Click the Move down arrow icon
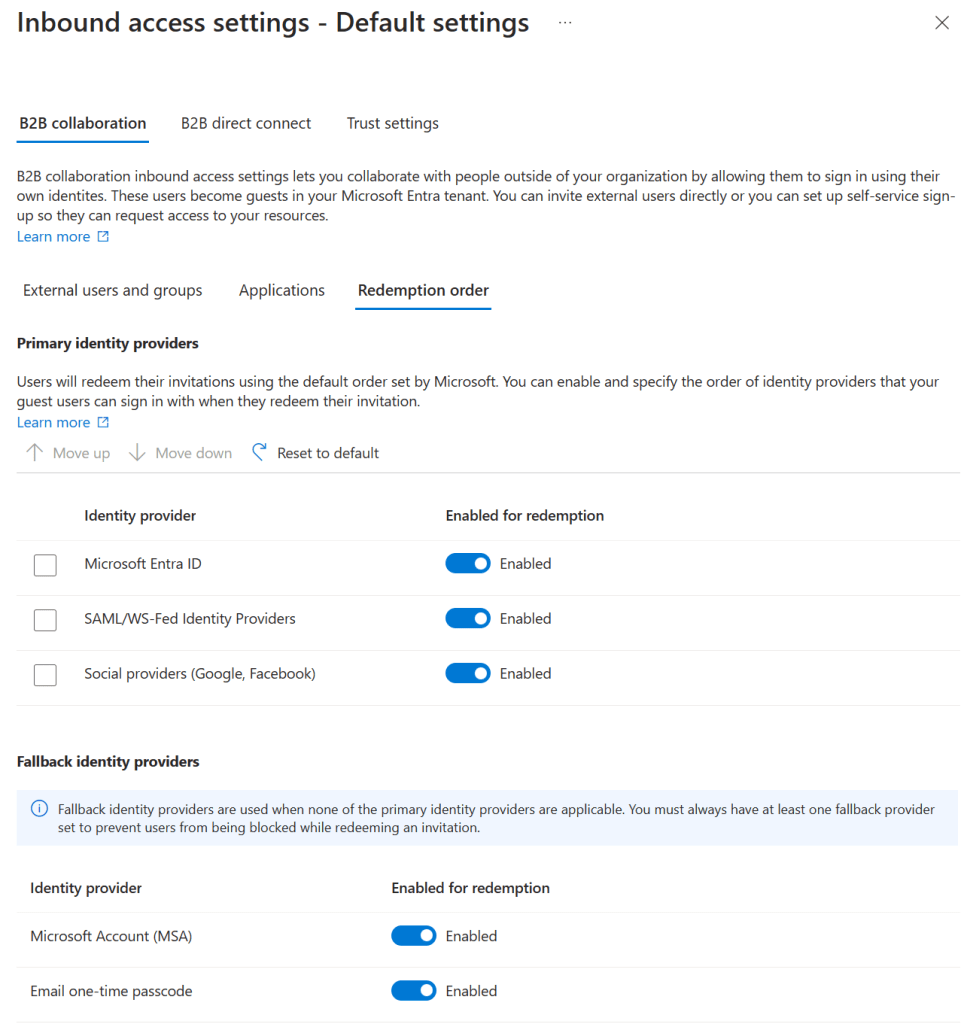The image size is (967, 1024). [138, 453]
